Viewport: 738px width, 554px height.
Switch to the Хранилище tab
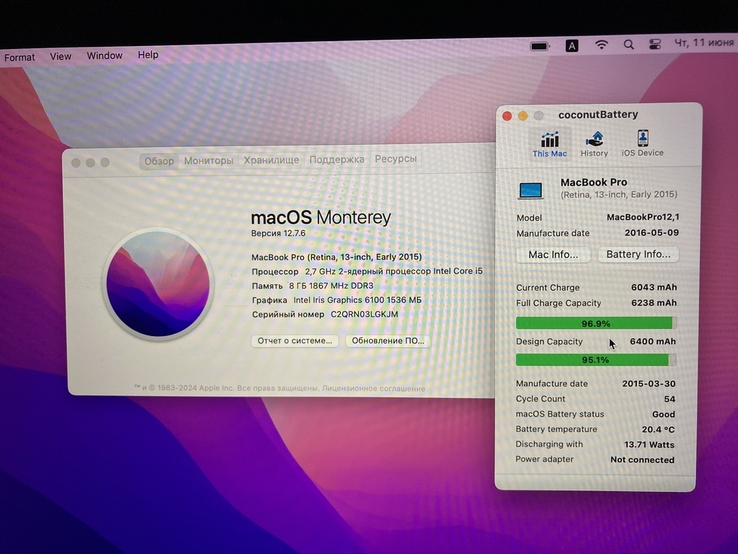point(271,160)
